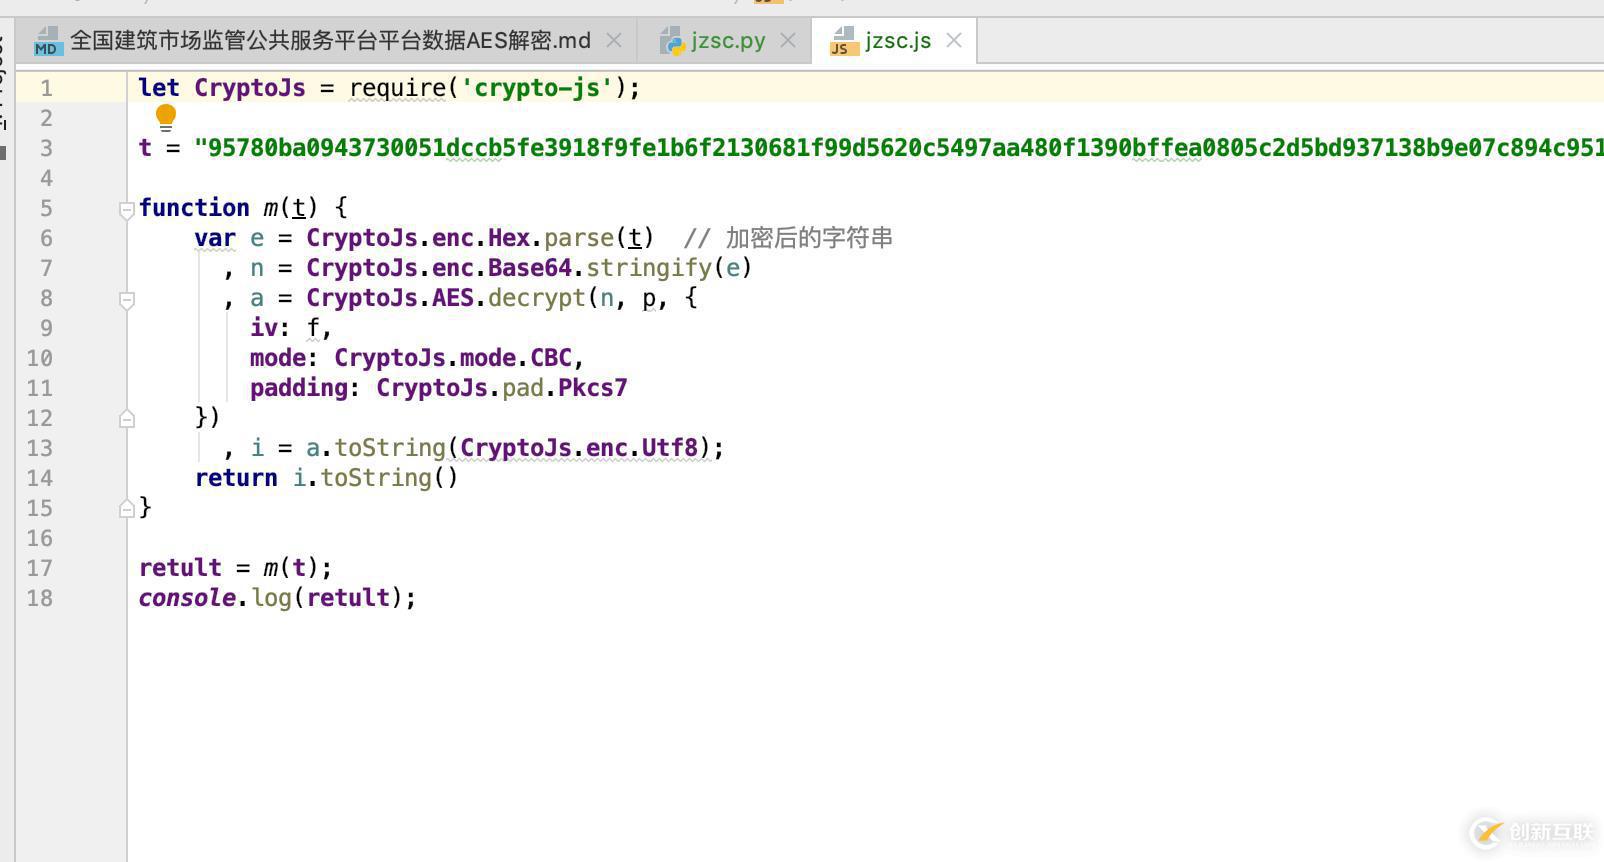Close the jzsc.py tab

(x=788, y=41)
